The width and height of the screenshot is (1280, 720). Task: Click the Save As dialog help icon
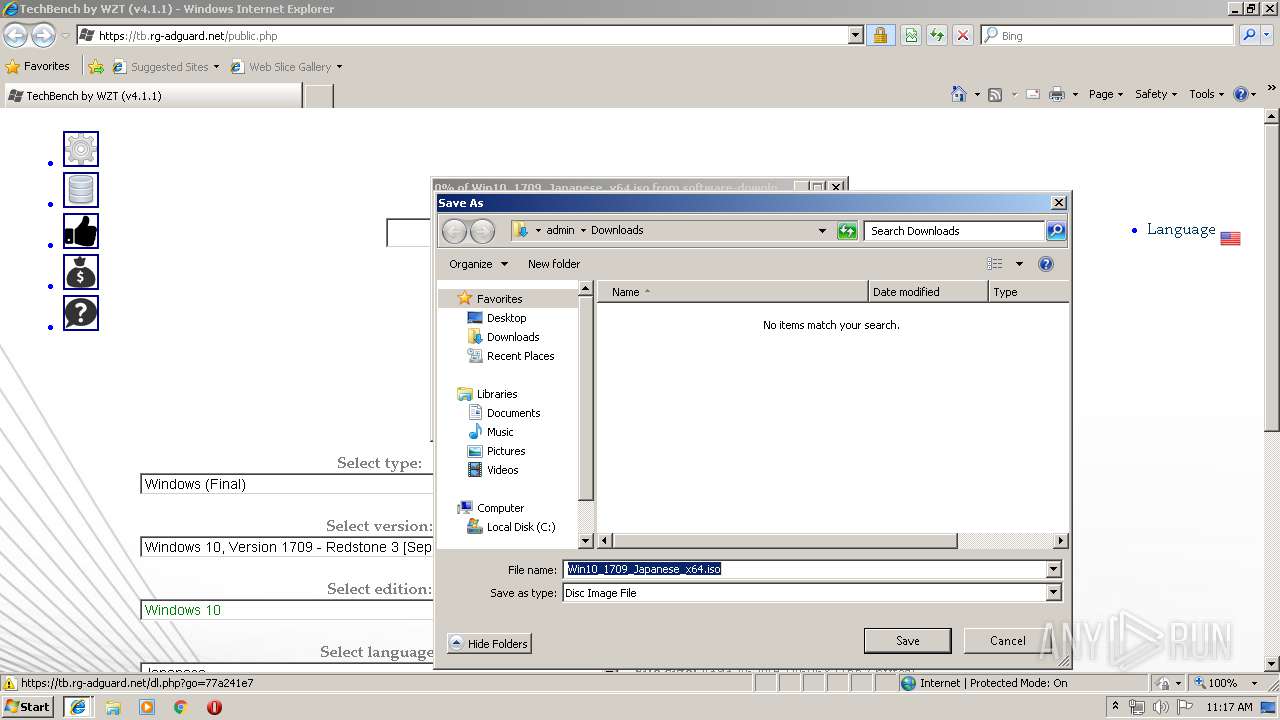(x=1046, y=264)
